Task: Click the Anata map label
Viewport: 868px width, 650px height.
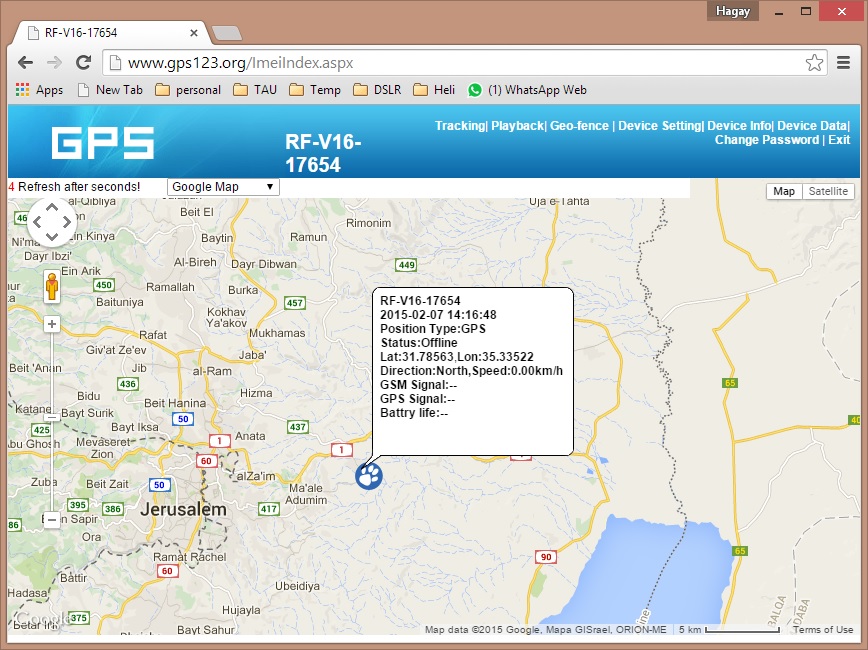Action: 250,436
